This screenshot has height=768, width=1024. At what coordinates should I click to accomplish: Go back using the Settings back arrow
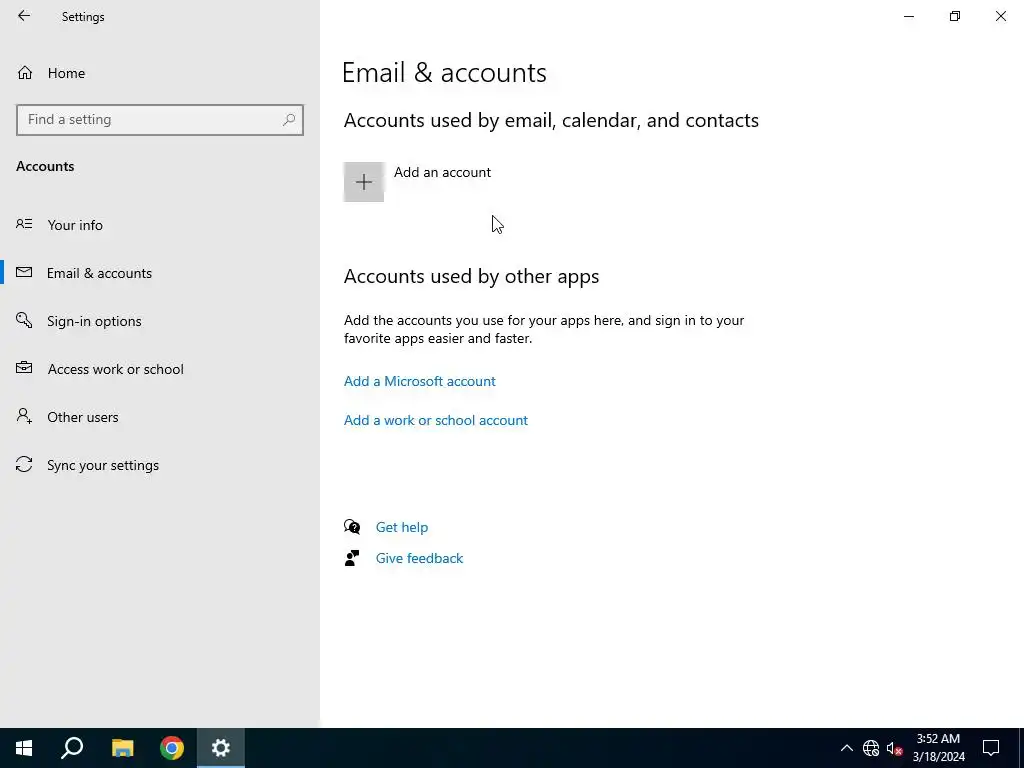(x=24, y=16)
